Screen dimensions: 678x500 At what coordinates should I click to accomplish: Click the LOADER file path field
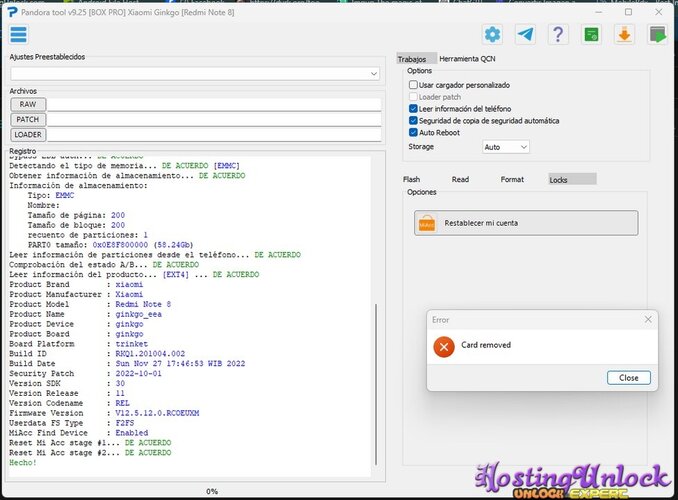(214, 135)
